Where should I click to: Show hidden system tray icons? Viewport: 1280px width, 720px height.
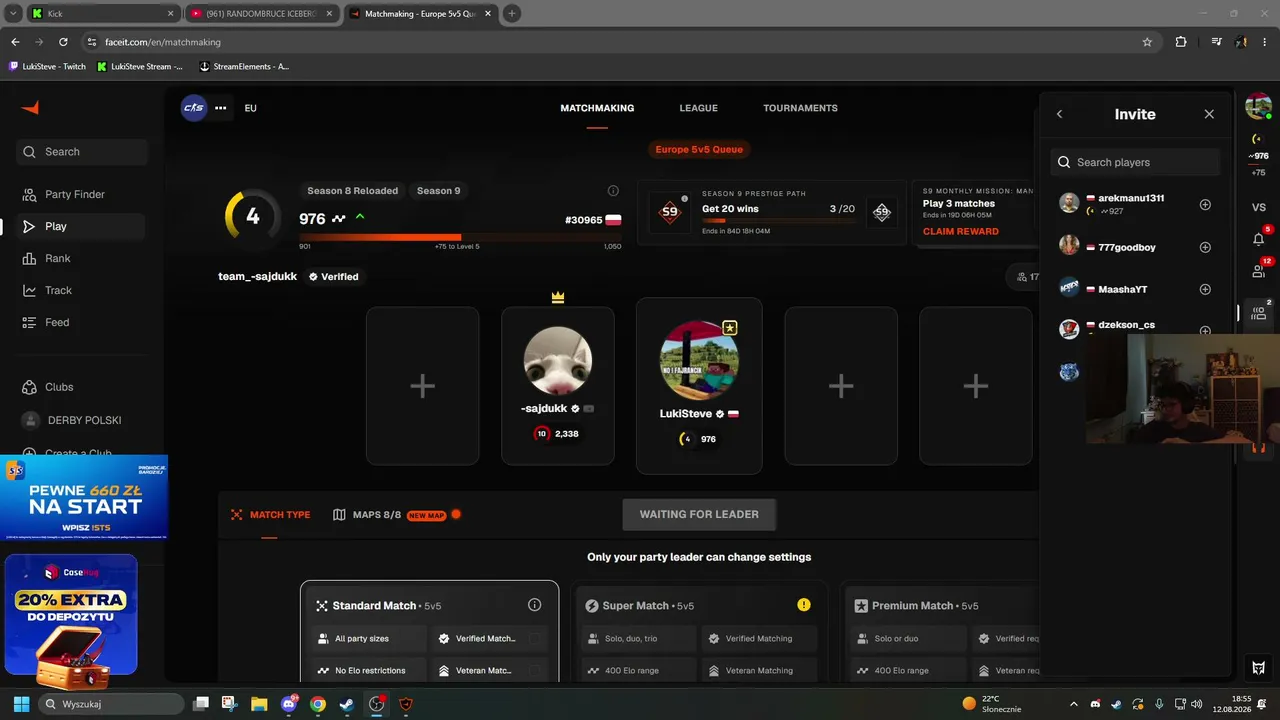(x=1074, y=704)
